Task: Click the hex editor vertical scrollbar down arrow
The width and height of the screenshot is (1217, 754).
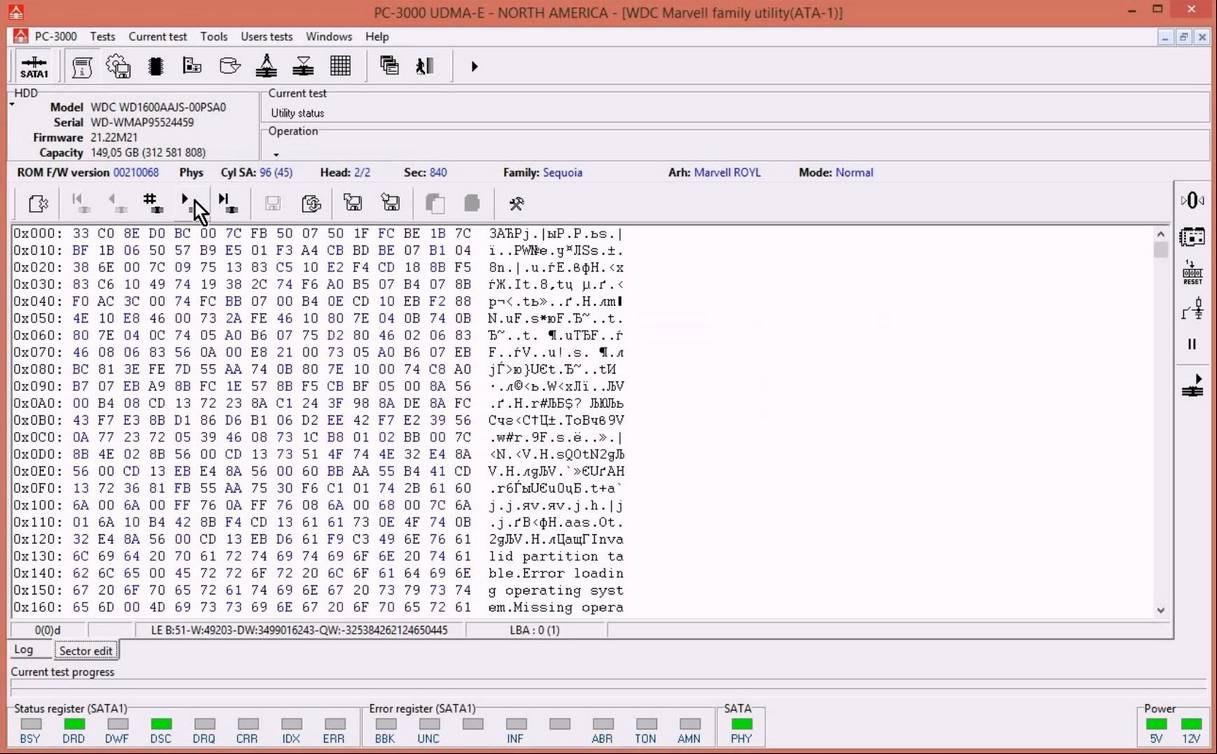Action: point(1160,610)
